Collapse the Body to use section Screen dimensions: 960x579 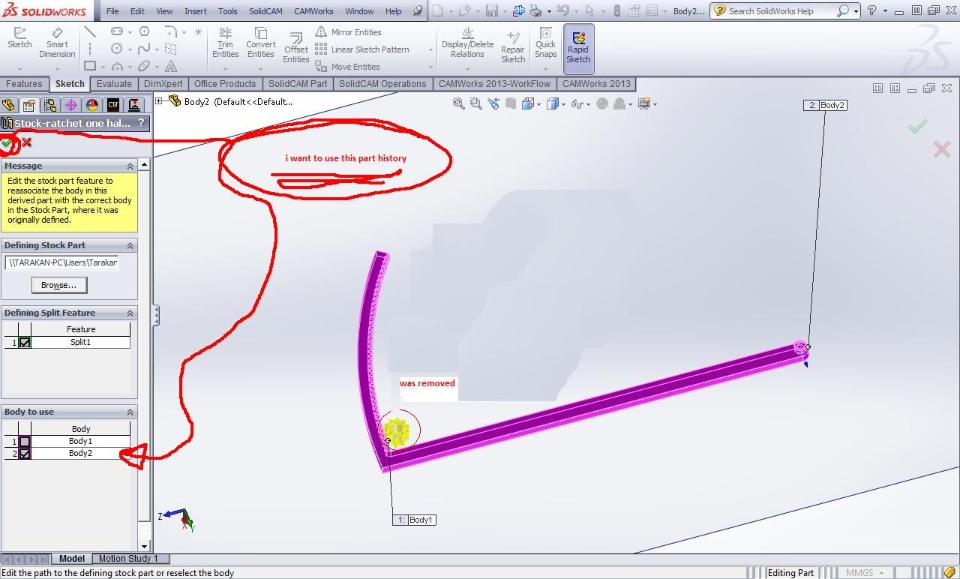(130, 412)
